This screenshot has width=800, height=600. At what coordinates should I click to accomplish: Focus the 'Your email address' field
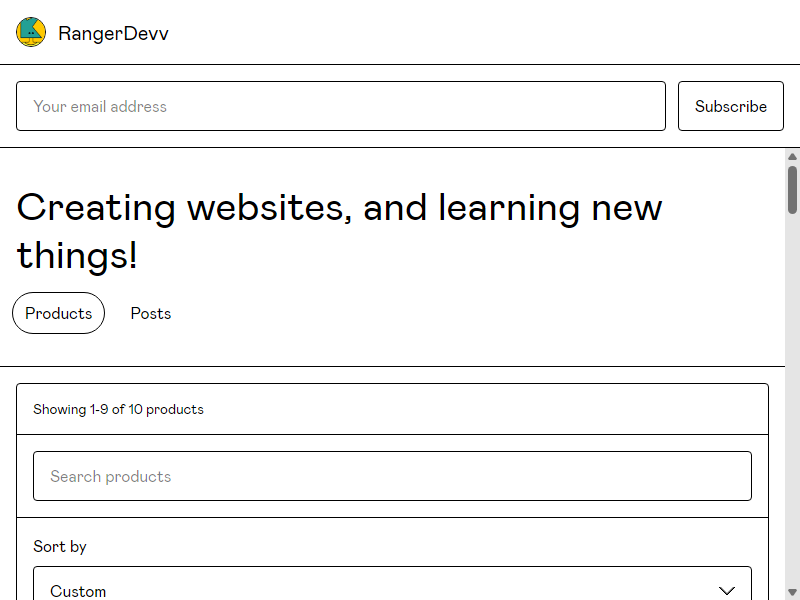click(x=341, y=106)
